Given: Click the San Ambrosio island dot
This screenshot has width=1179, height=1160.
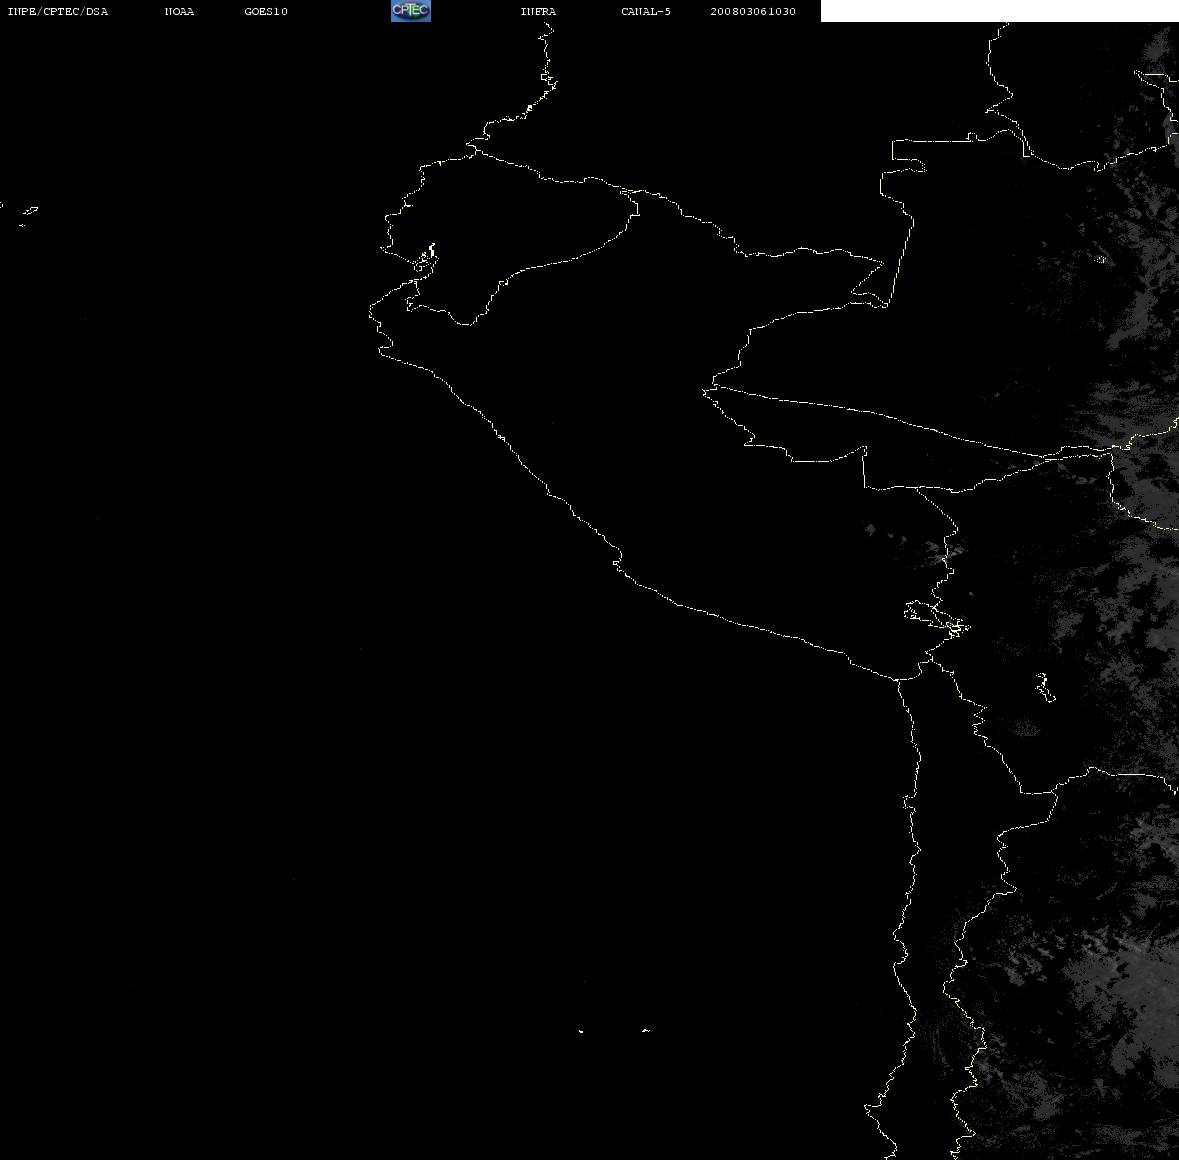Looking at the screenshot, I should click(x=646, y=1030).
